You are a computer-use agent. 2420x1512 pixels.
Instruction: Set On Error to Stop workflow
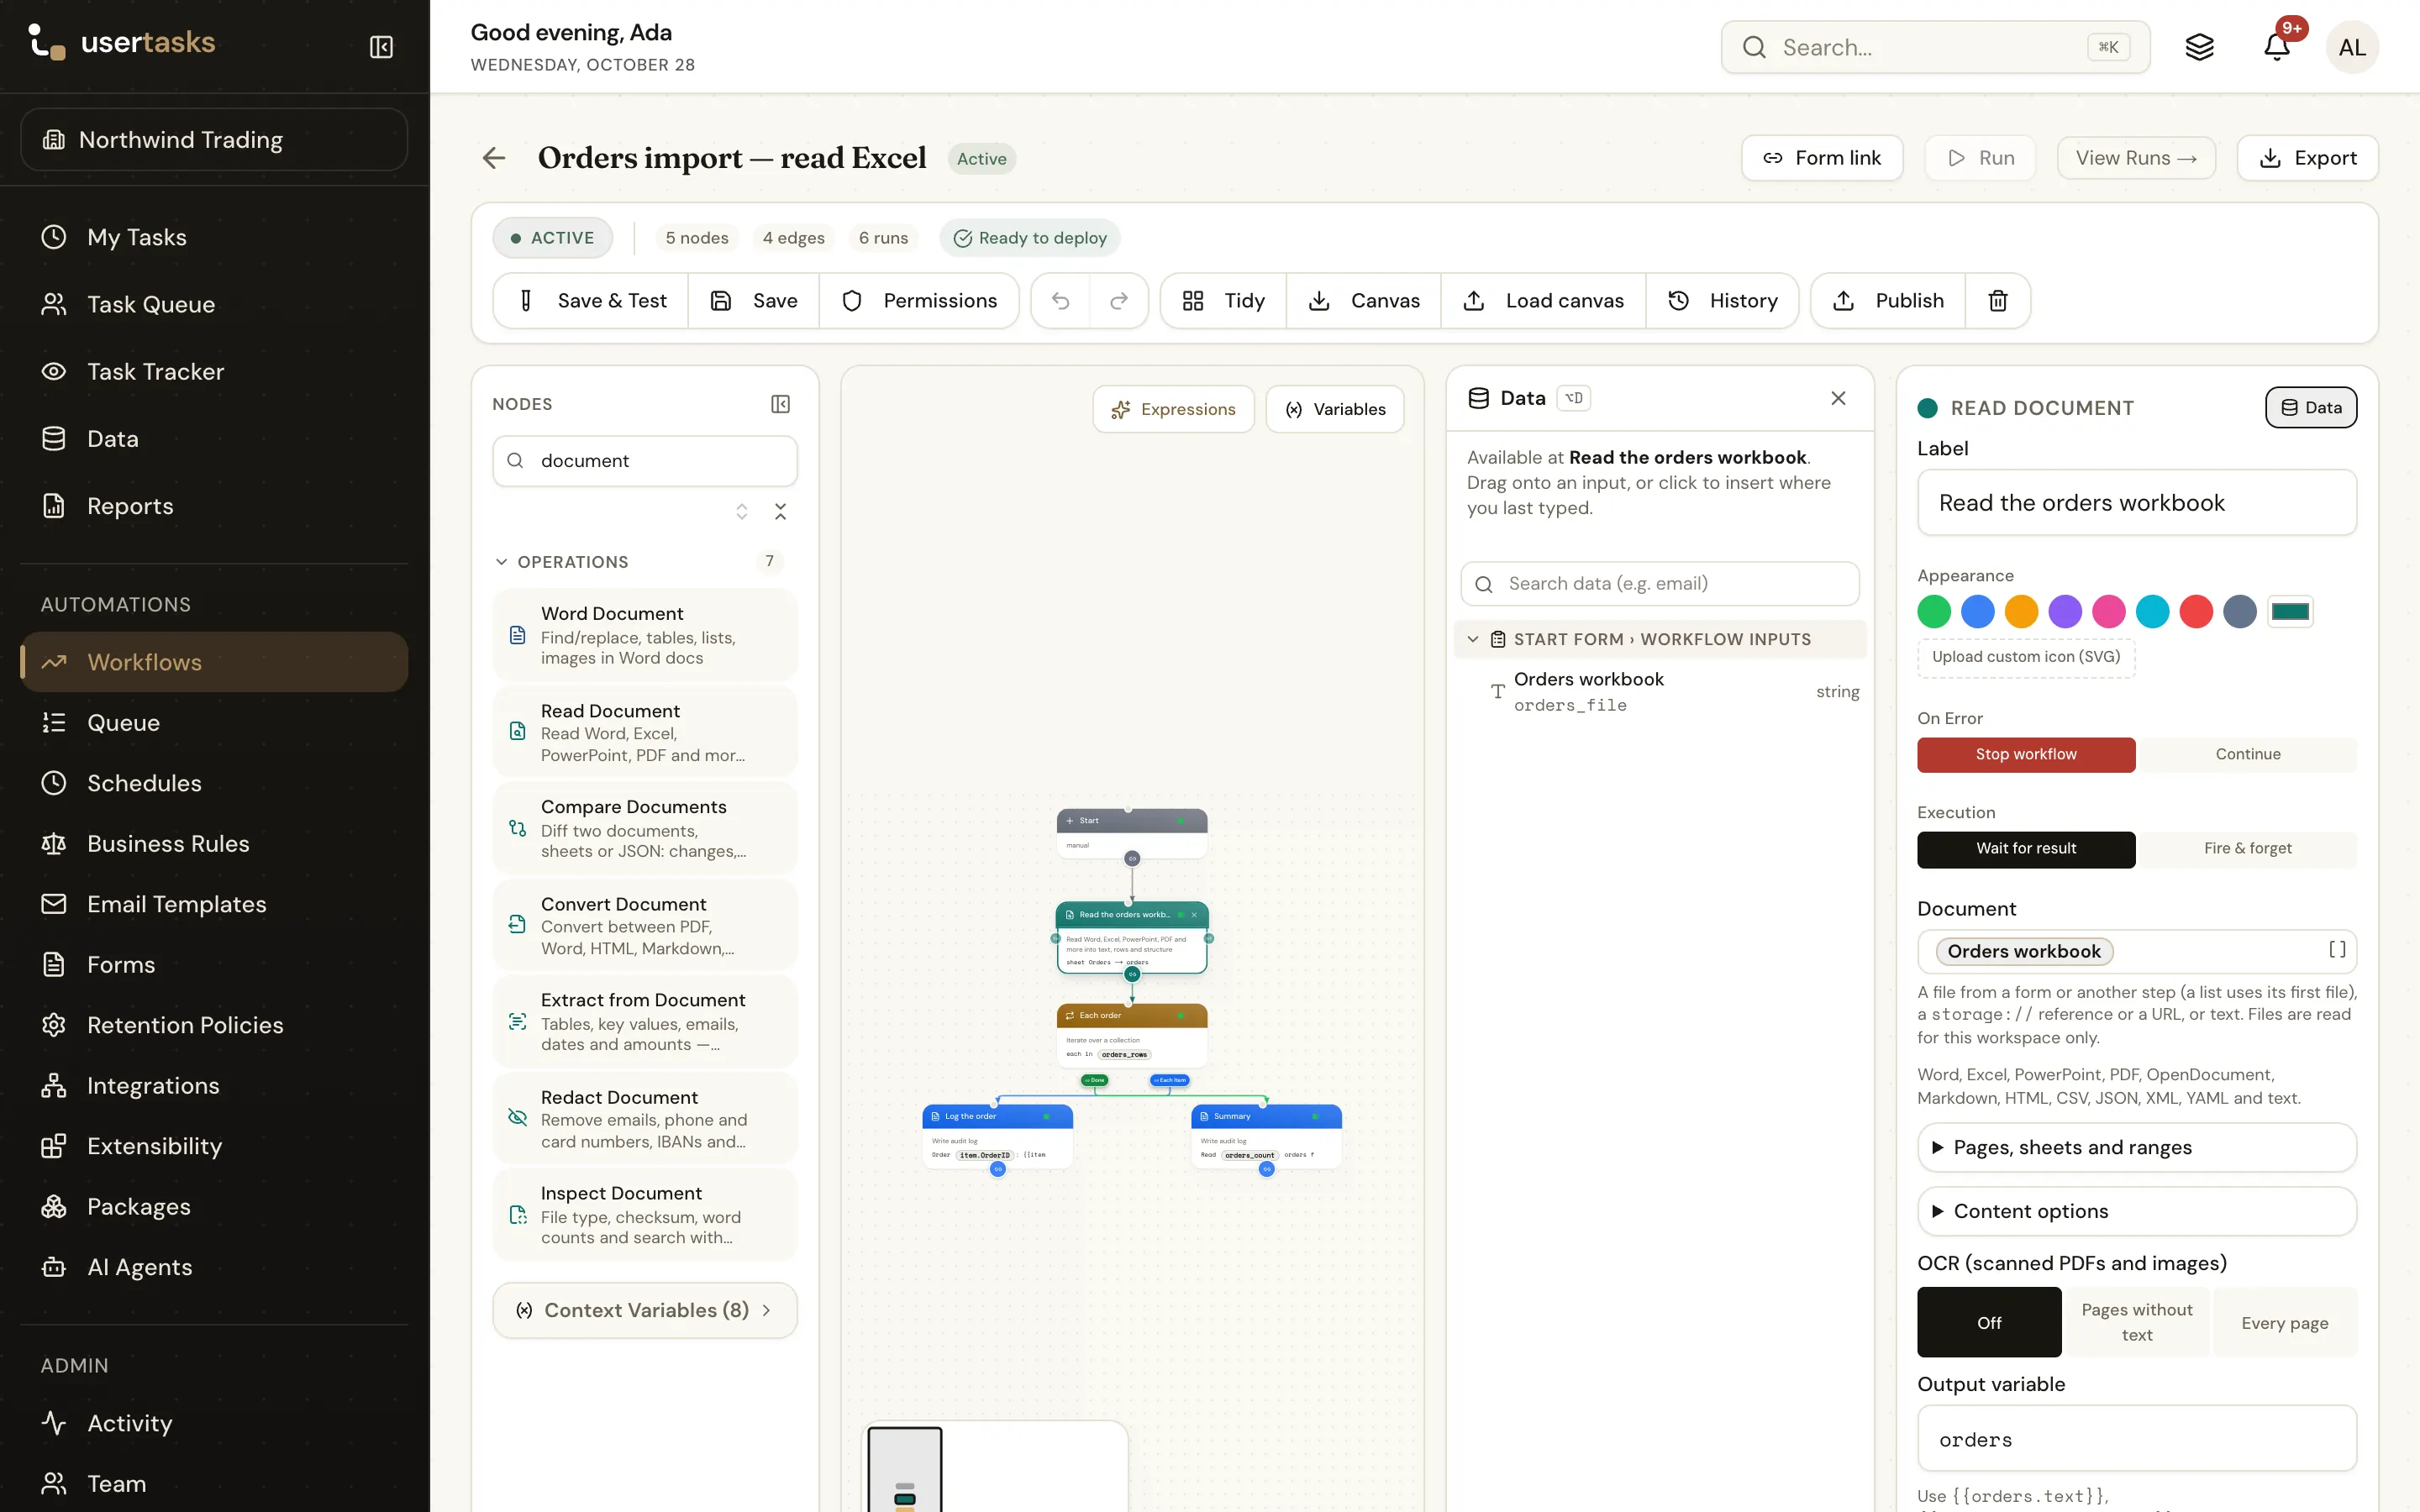click(2026, 754)
